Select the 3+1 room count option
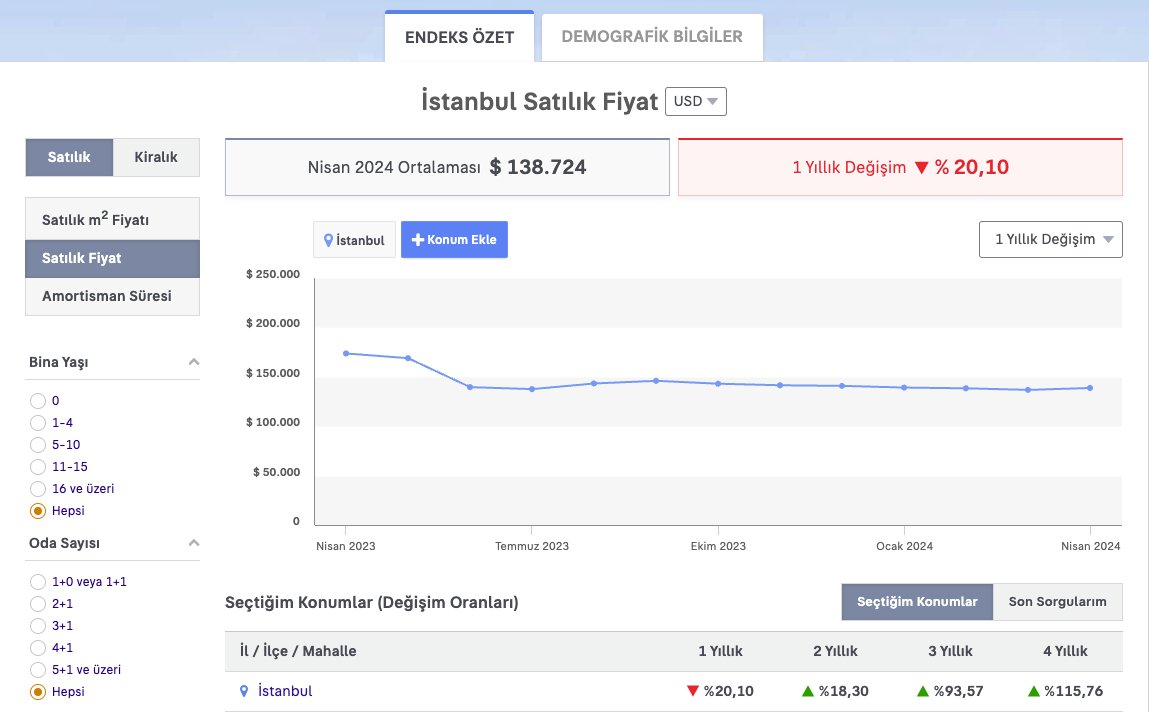Viewport: 1149px width, 712px height. coord(38,626)
